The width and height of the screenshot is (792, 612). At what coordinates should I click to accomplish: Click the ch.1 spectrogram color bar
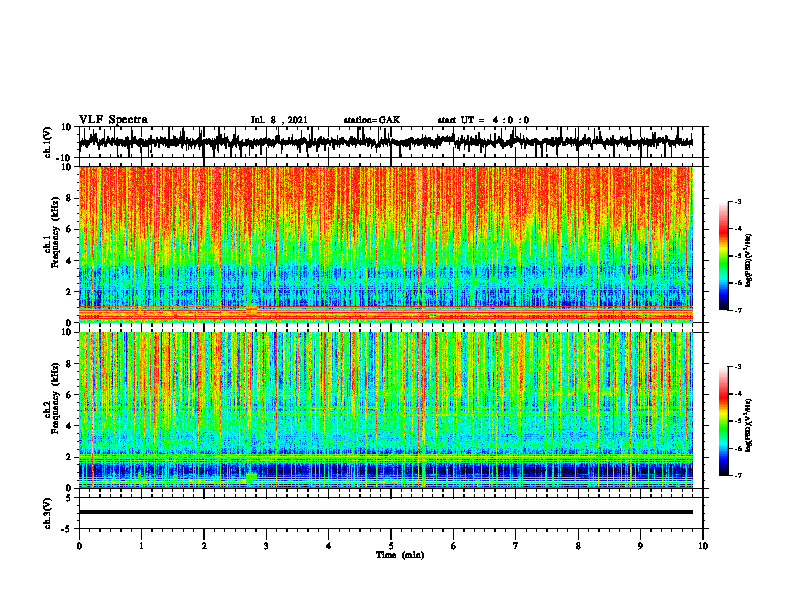click(x=723, y=256)
